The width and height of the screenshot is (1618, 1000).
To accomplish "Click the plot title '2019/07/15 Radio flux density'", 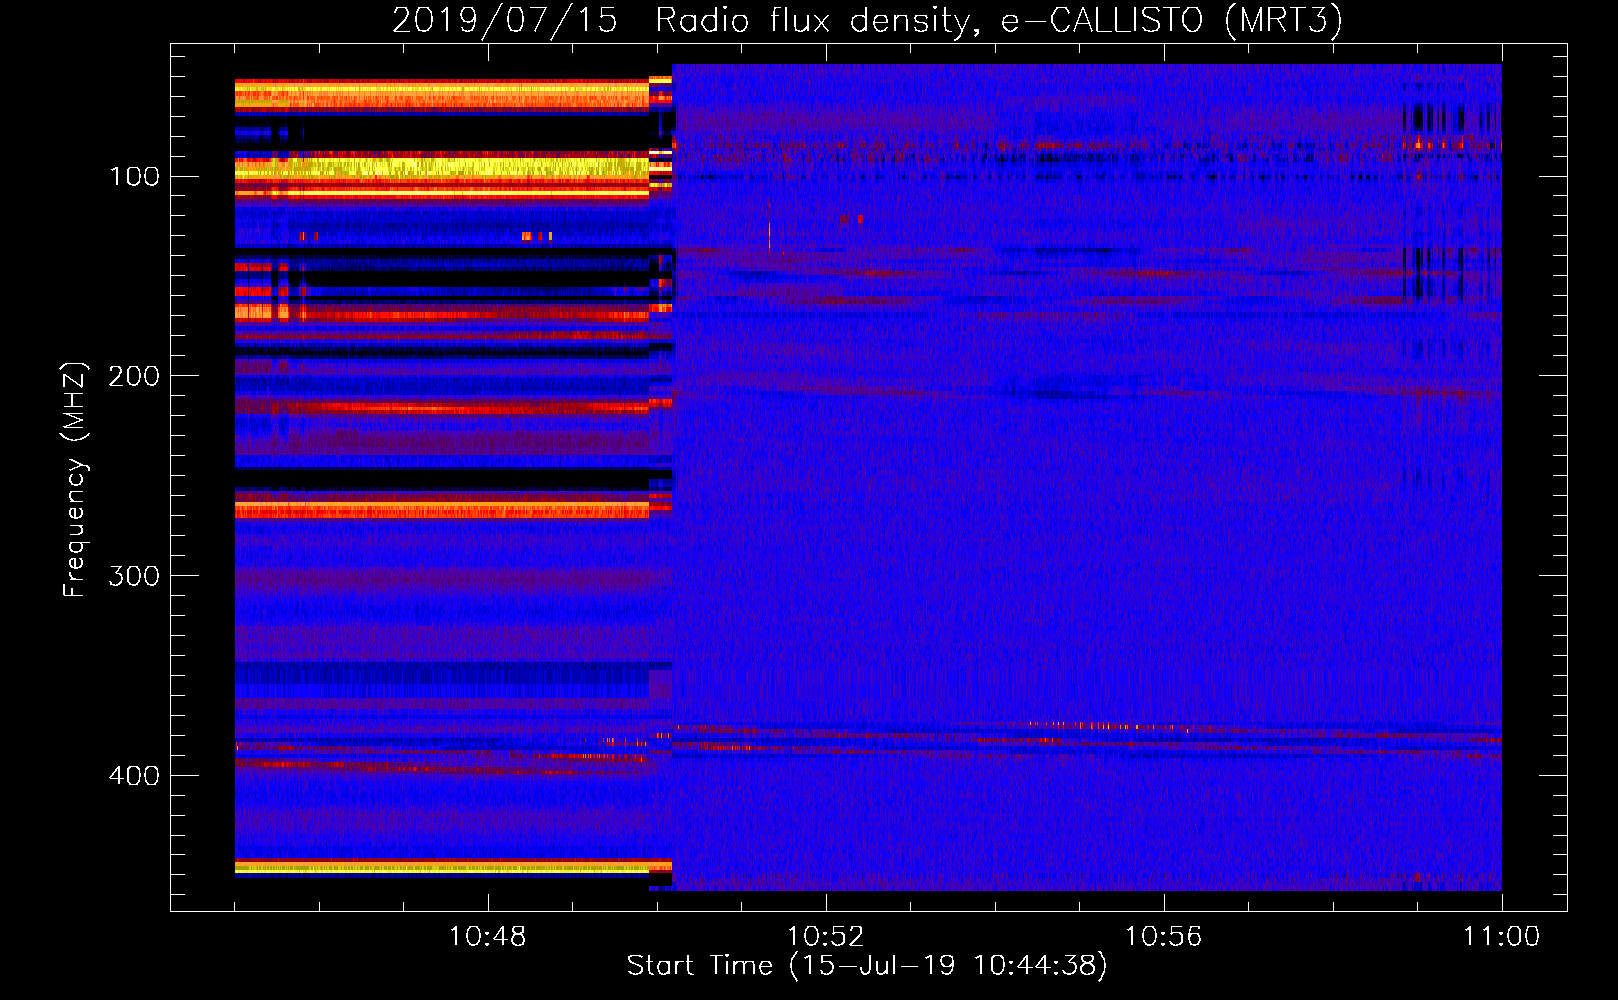I will pyautogui.click(x=867, y=21).
